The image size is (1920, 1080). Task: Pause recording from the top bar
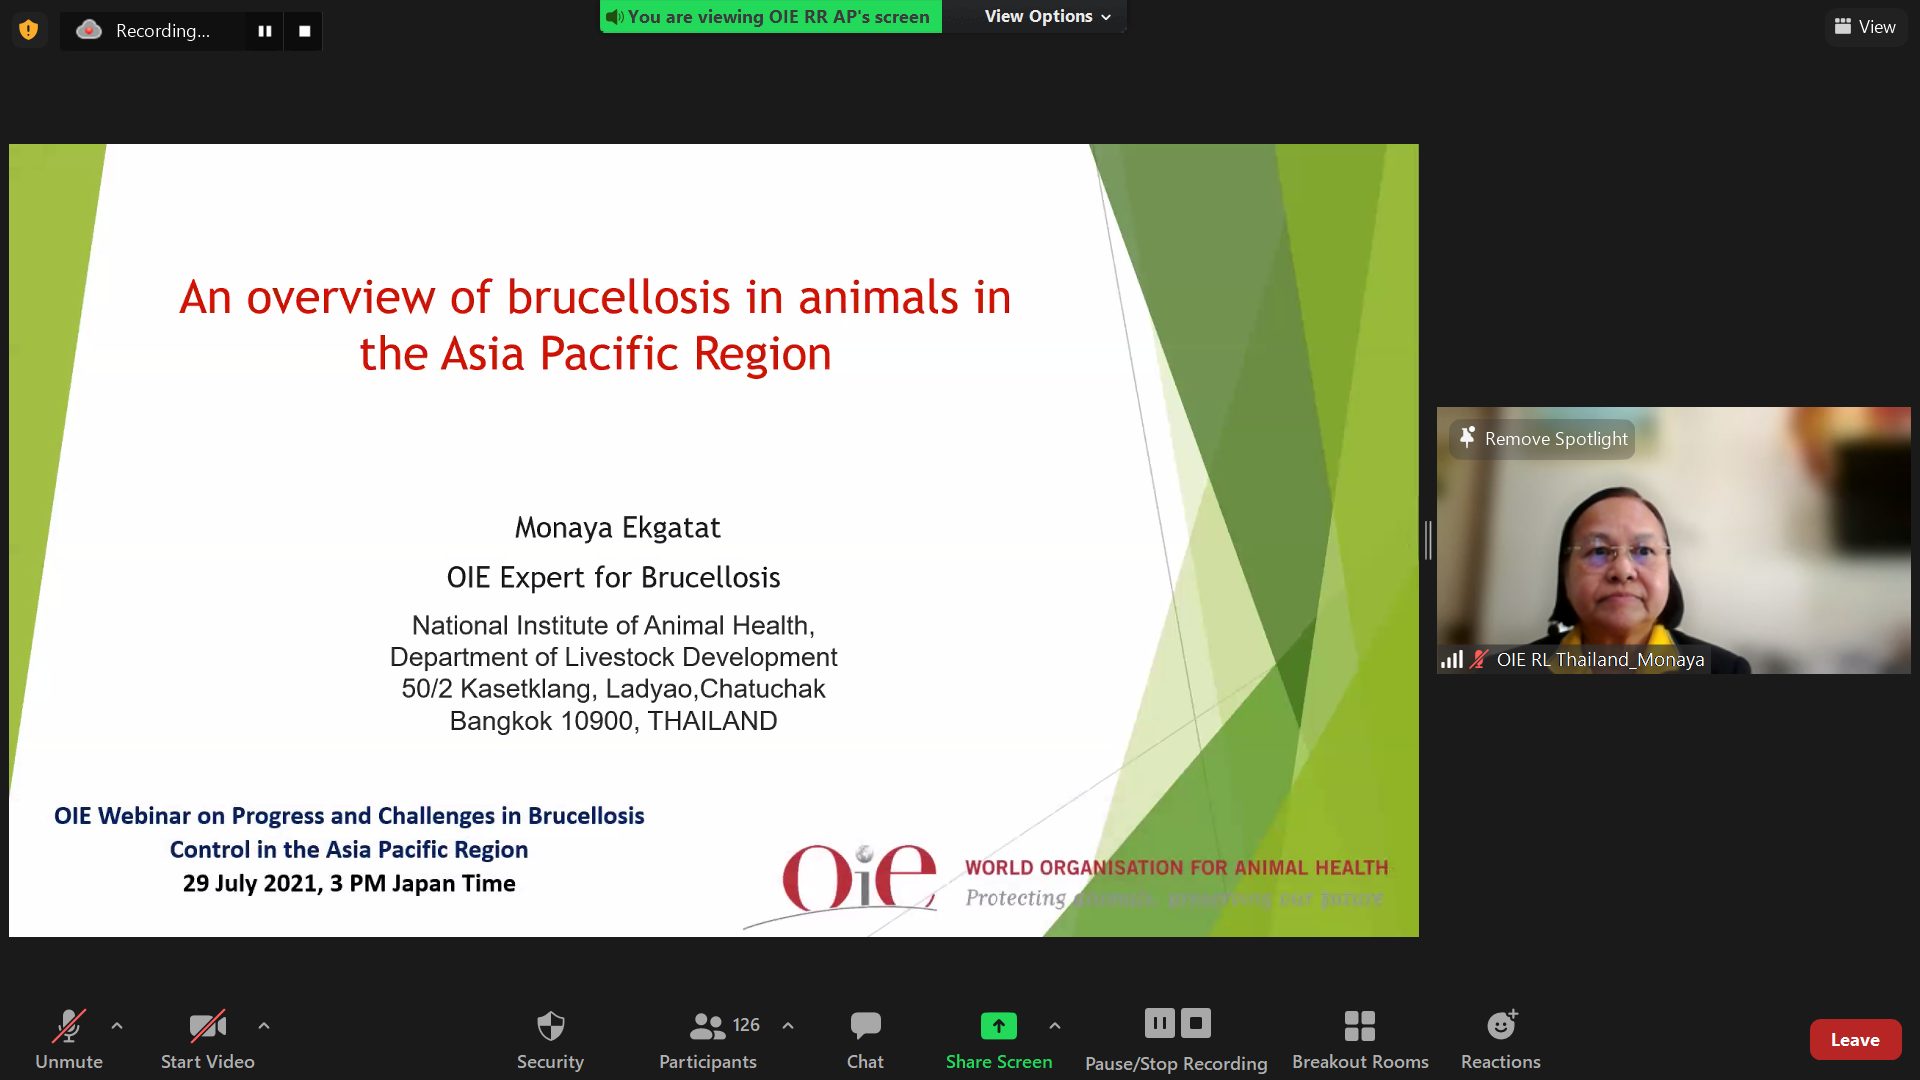point(264,31)
